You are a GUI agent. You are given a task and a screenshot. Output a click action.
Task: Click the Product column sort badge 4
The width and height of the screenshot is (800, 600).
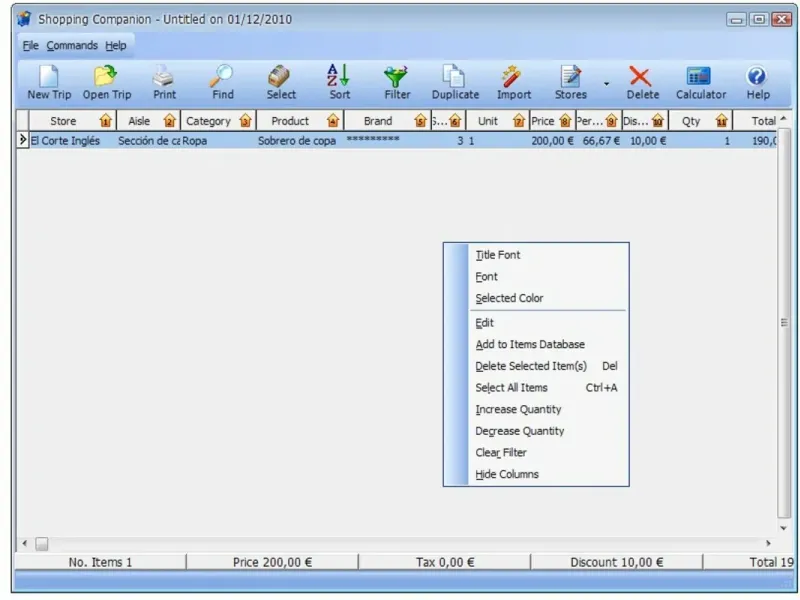coord(333,121)
